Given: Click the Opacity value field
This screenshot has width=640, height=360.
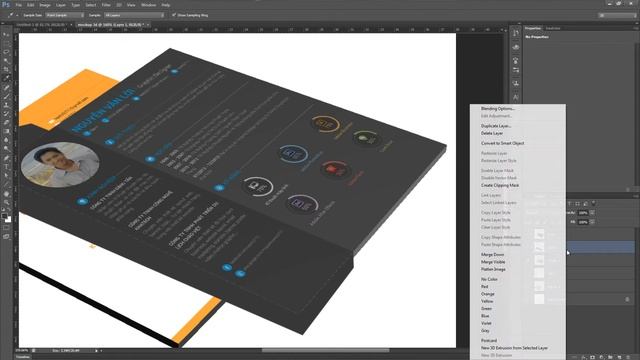Looking at the screenshot, I should (583, 213).
